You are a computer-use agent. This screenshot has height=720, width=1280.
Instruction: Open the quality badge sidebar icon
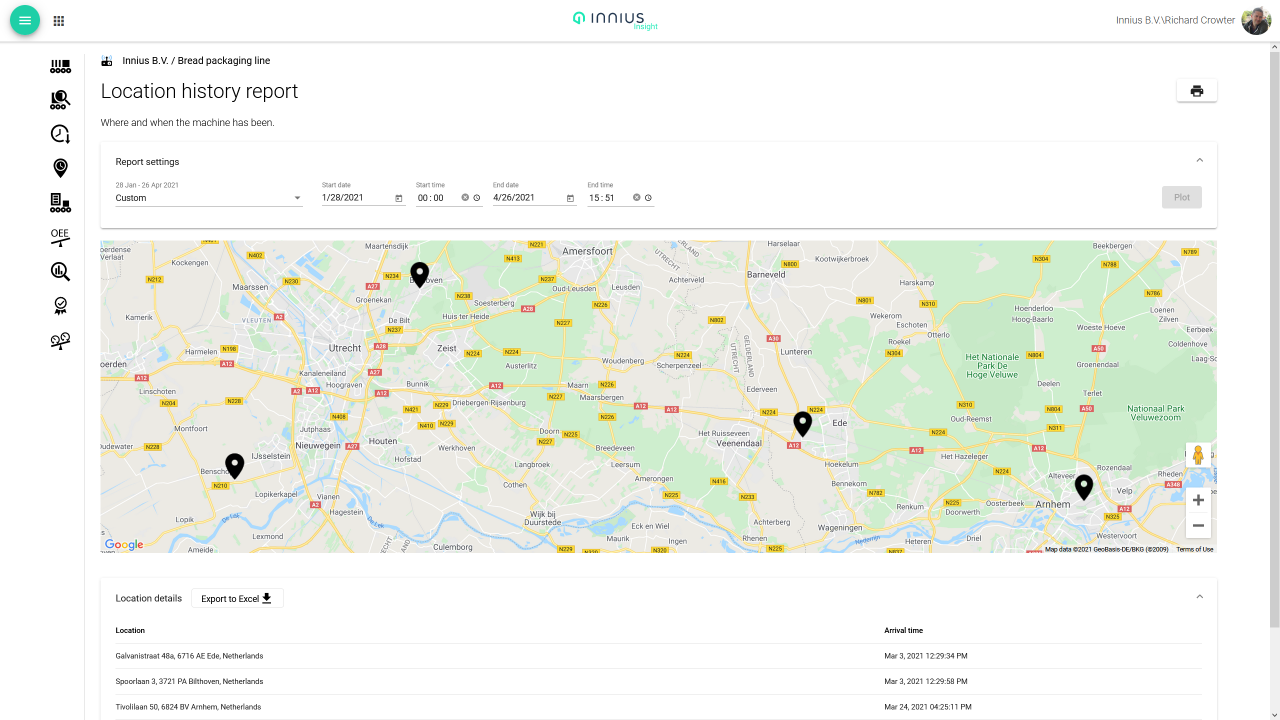[x=60, y=306]
